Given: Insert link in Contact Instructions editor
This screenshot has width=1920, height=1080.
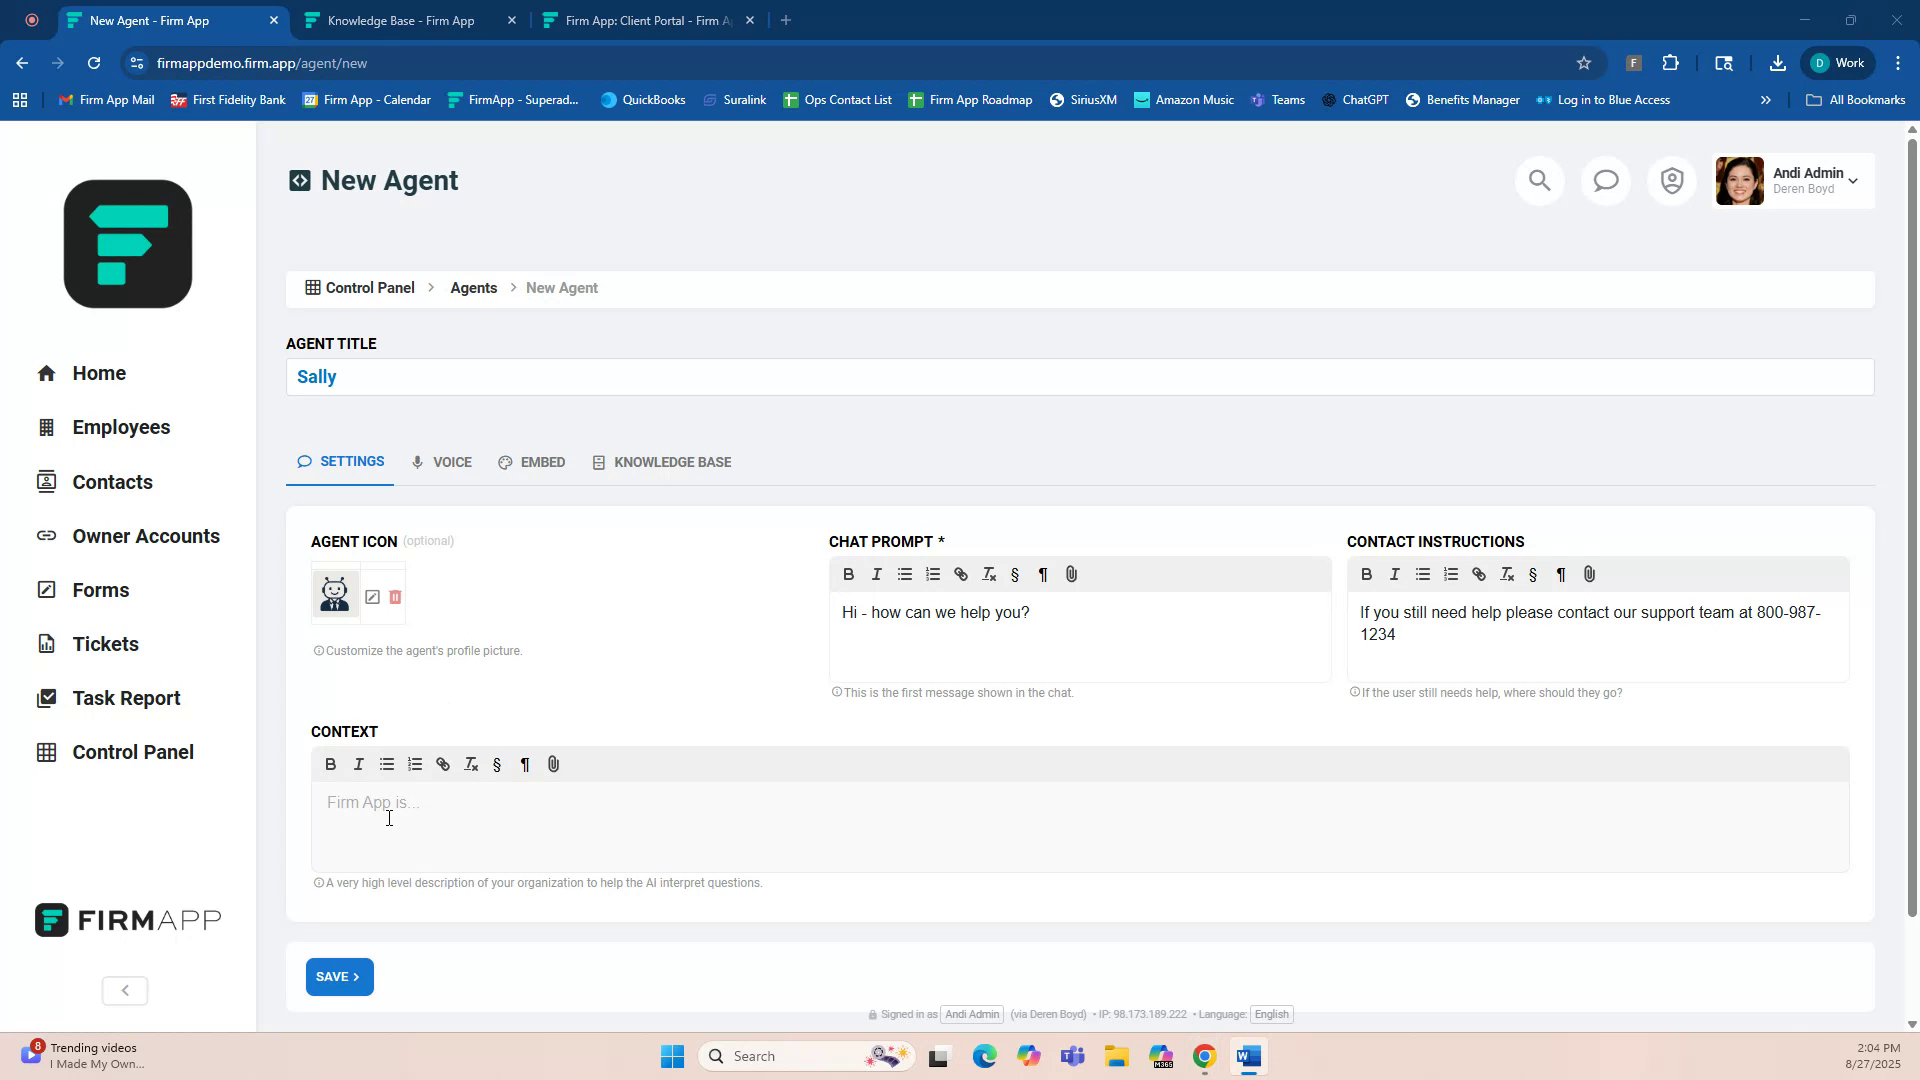Looking at the screenshot, I should coord(1478,574).
